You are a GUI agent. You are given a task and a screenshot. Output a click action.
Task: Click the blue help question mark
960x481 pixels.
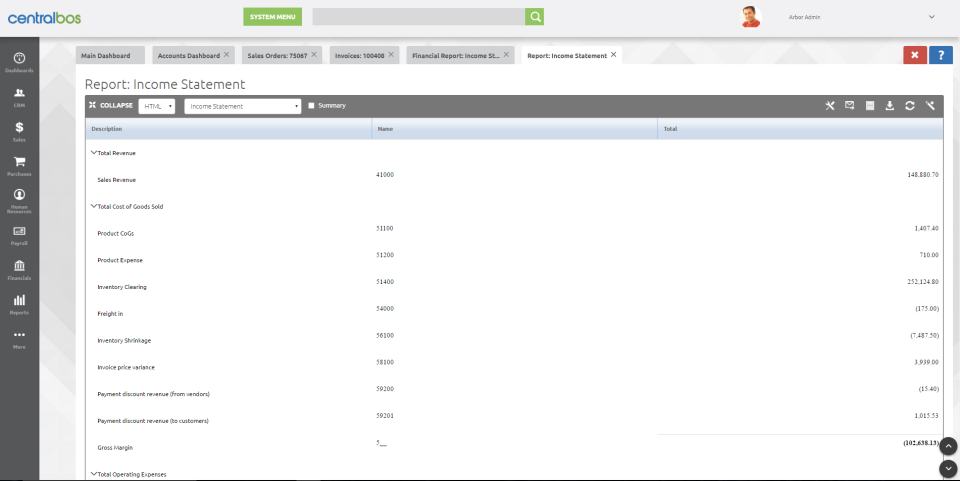pyautogui.click(x=941, y=55)
